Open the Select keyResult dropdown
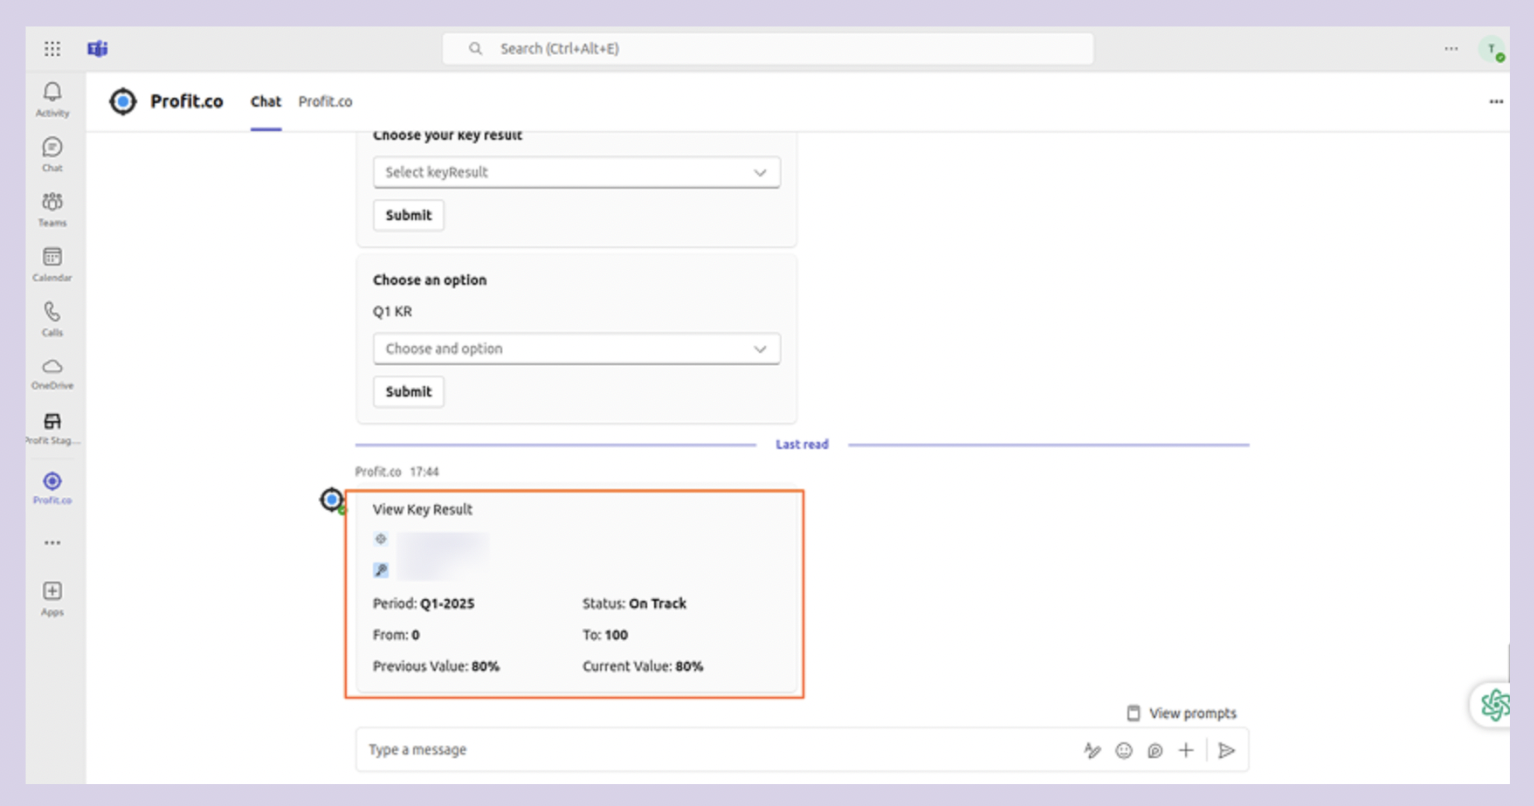Image resolution: width=1534 pixels, height=806 pixels. click(576, 172)
